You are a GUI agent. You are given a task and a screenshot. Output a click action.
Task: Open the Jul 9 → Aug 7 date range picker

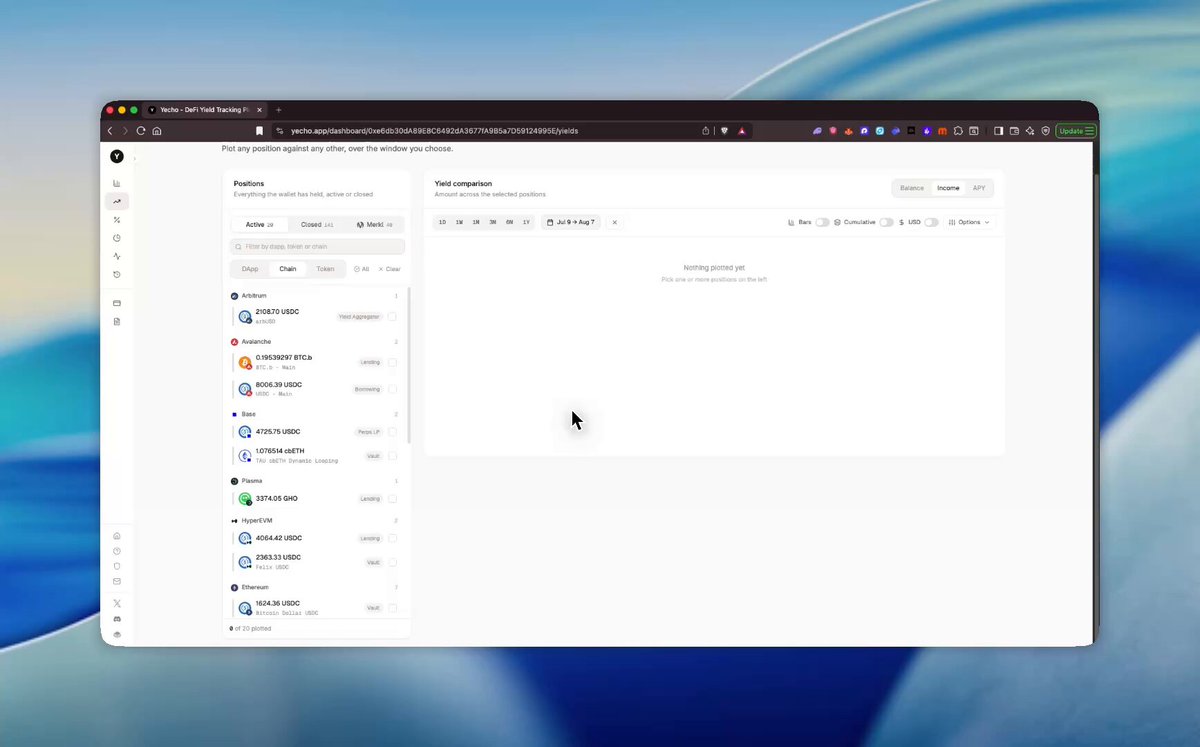571,222
